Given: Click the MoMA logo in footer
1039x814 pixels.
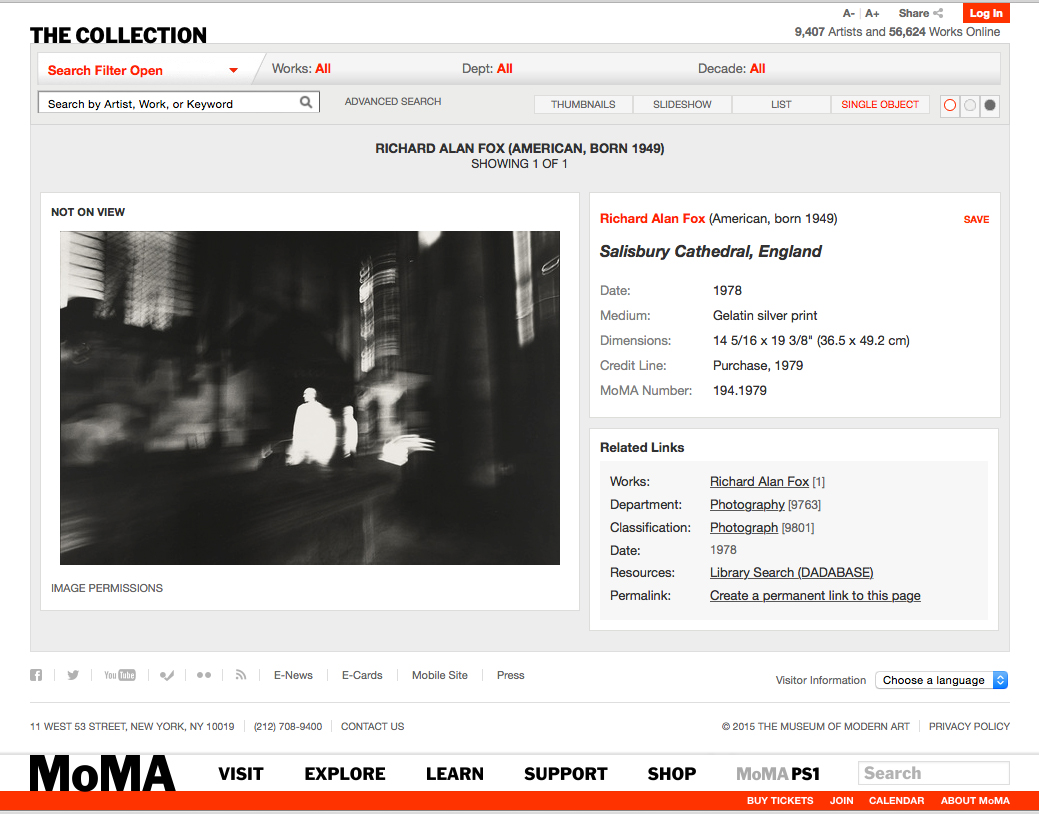Looking at the screenshot, I should (102, 774).
